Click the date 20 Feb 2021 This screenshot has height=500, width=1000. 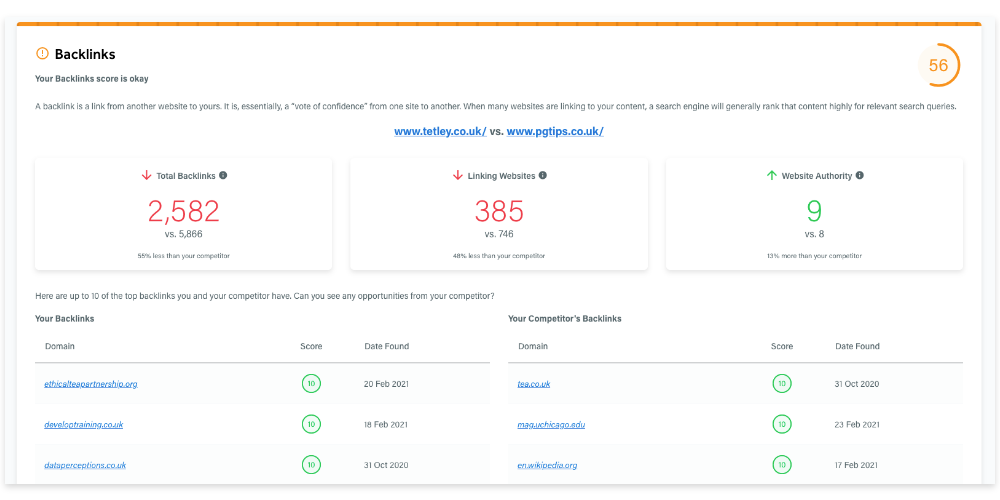point(386,384)
